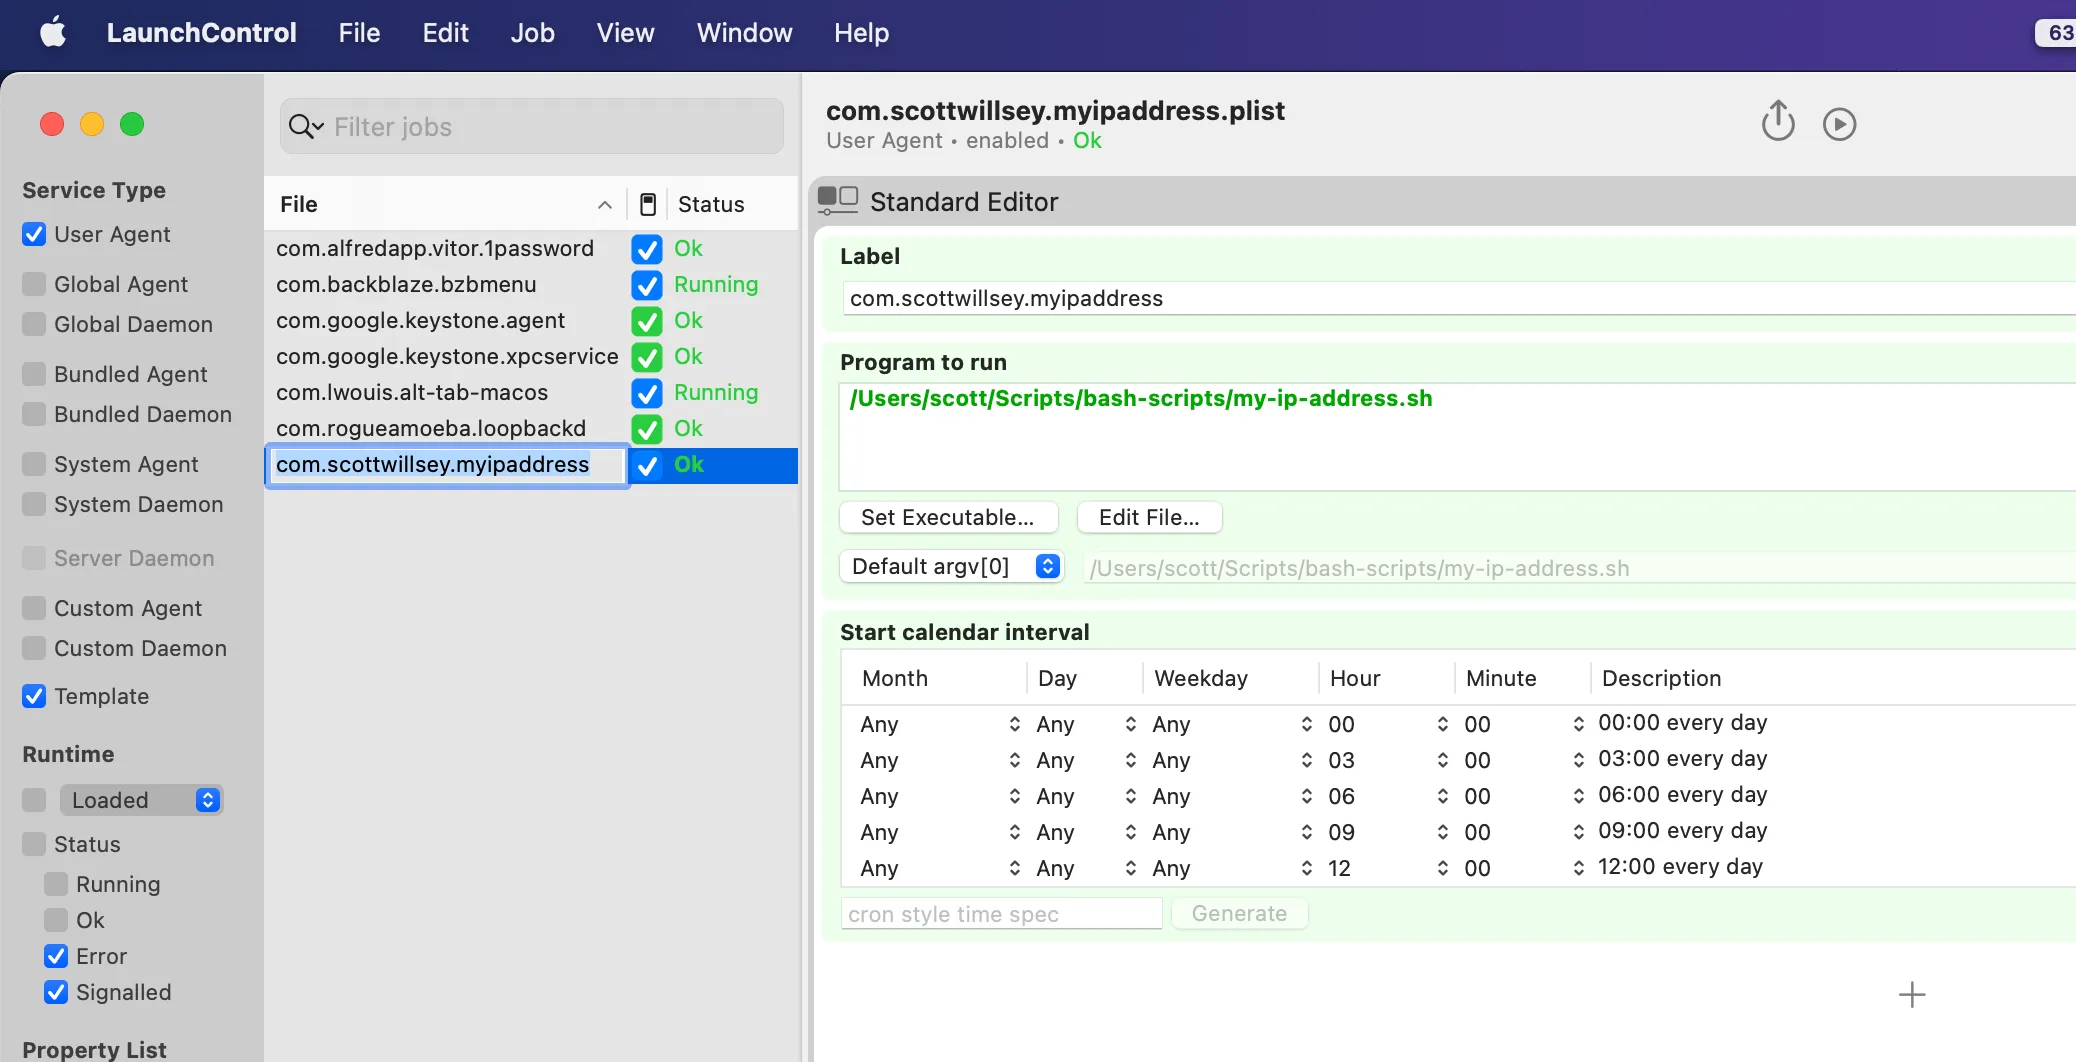Click the share/export icon in header
This screenshot has width=2076, height=1062.
[1777, 122]
